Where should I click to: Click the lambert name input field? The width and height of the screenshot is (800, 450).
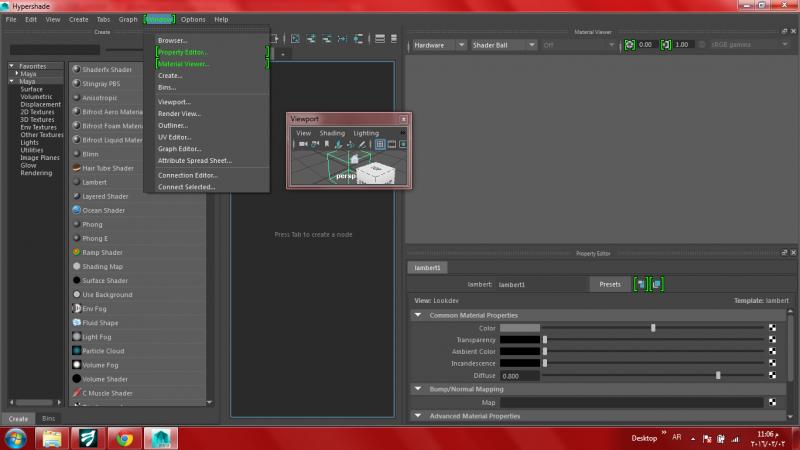pyautogui.click(x=541, y=284)
